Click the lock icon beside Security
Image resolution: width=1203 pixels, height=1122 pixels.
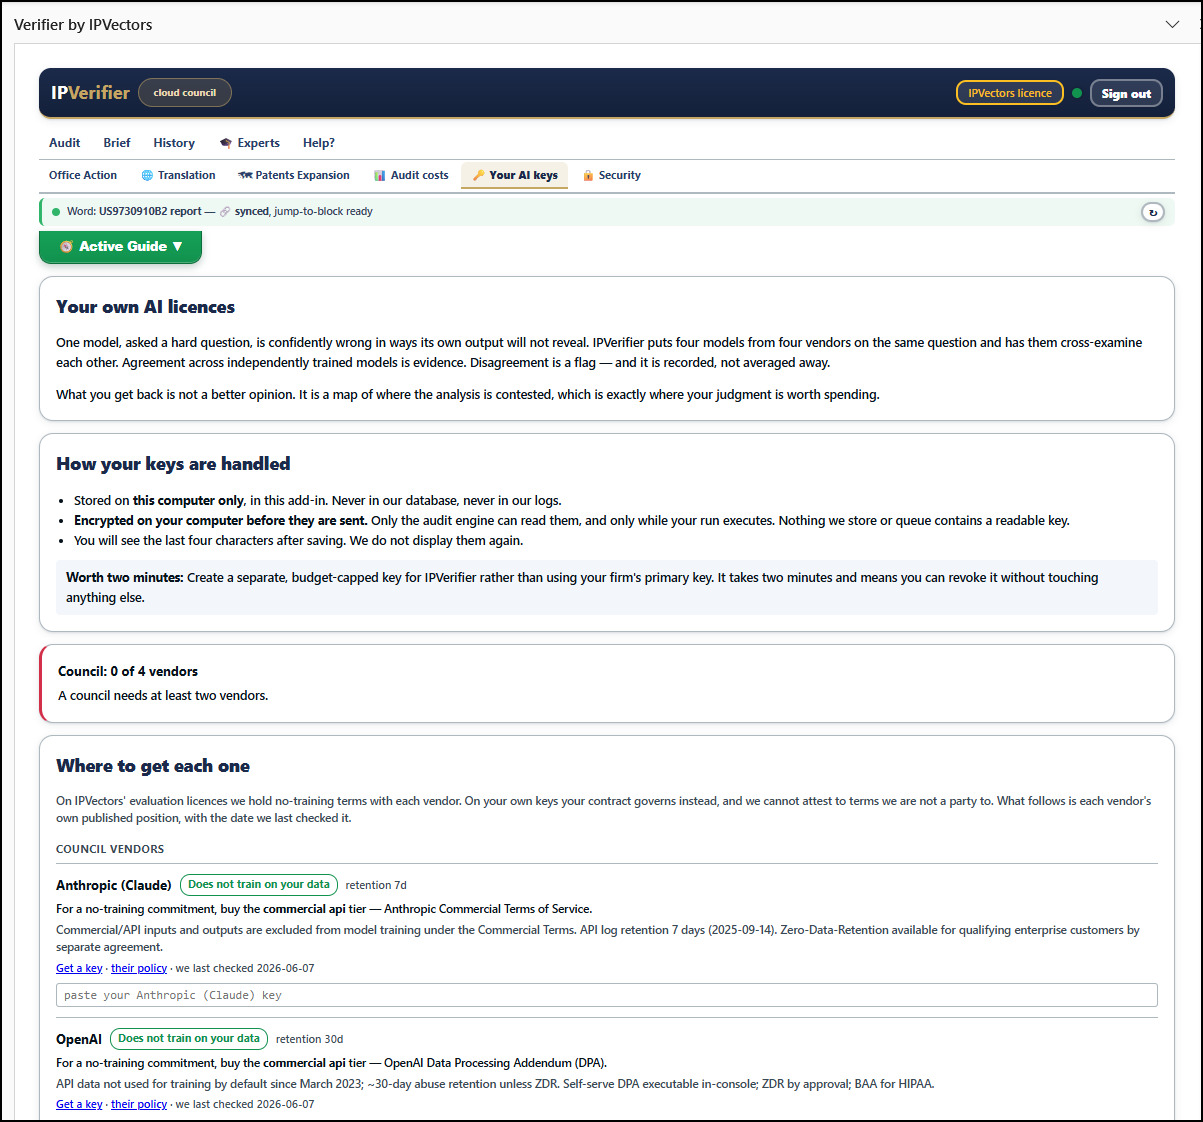pyautogui.click(x=588, y=175)
